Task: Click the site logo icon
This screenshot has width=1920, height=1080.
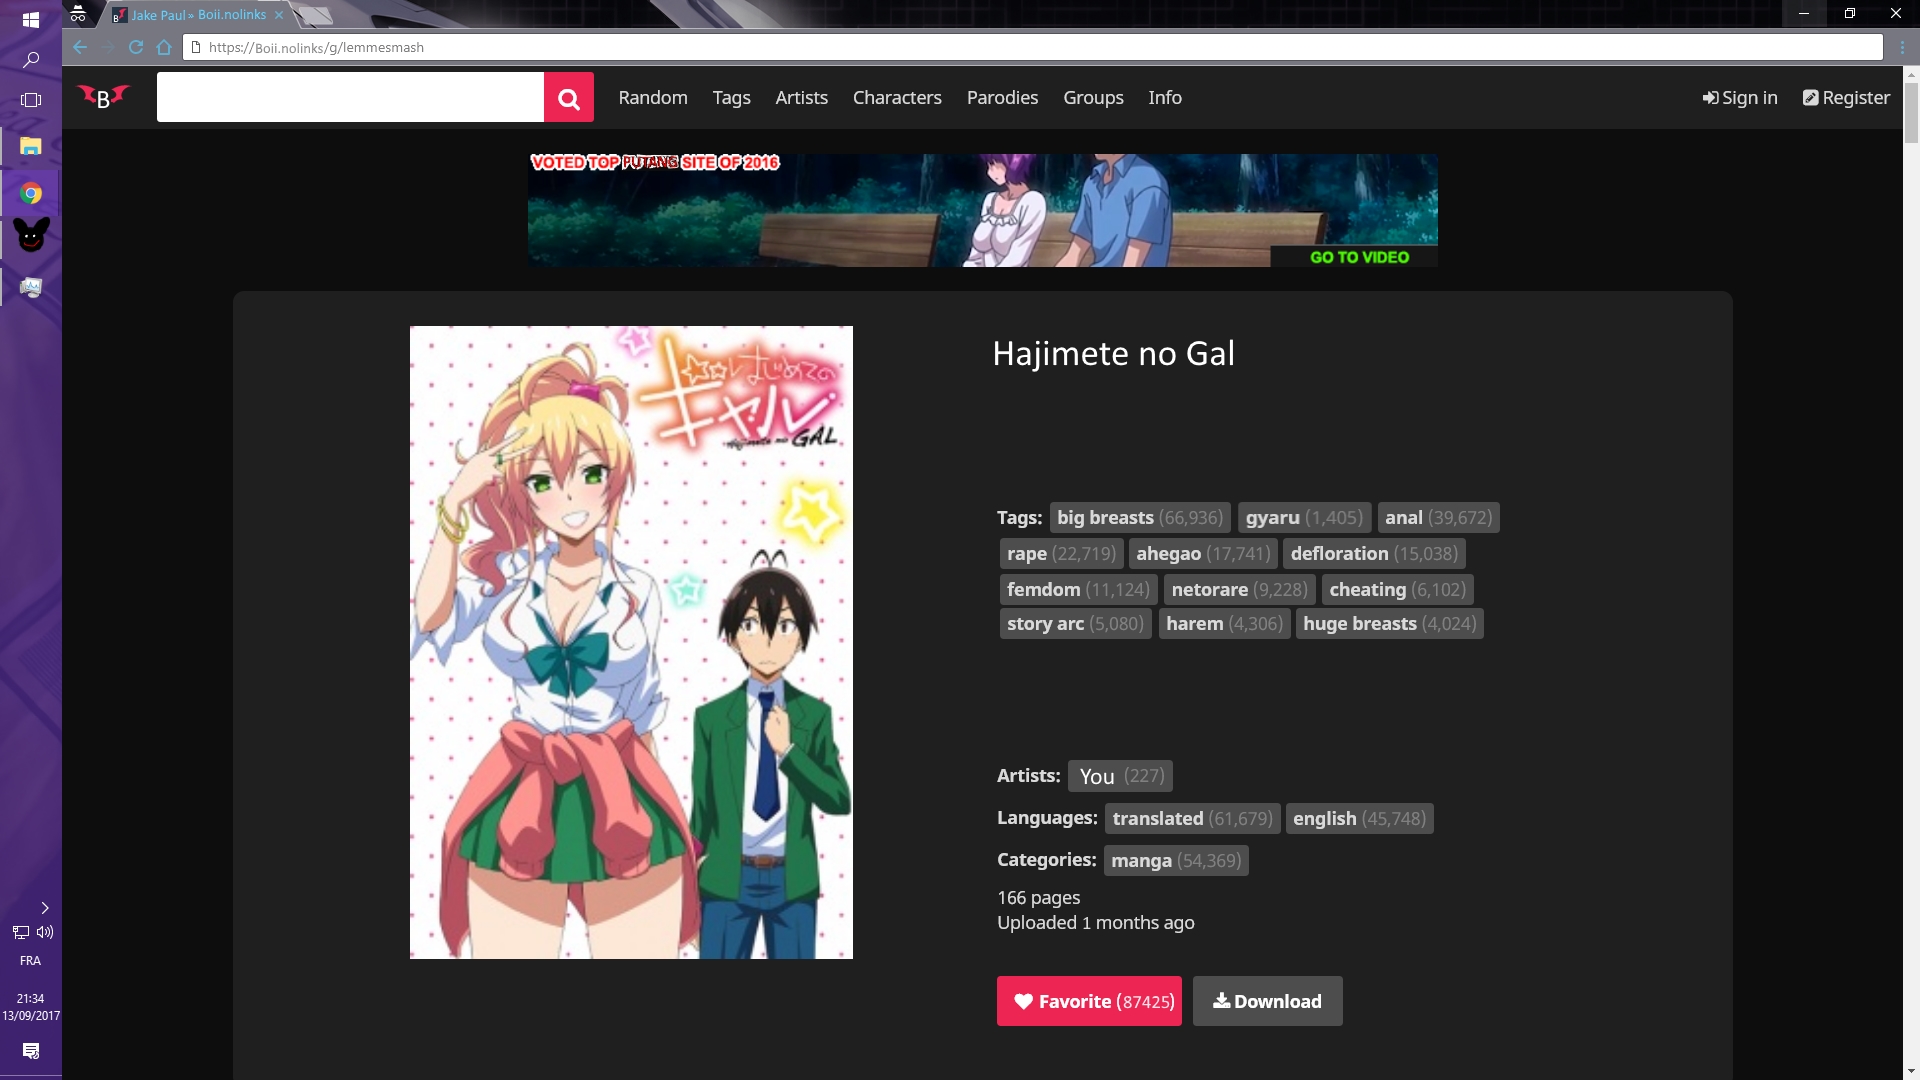Action: click(104, 97)
